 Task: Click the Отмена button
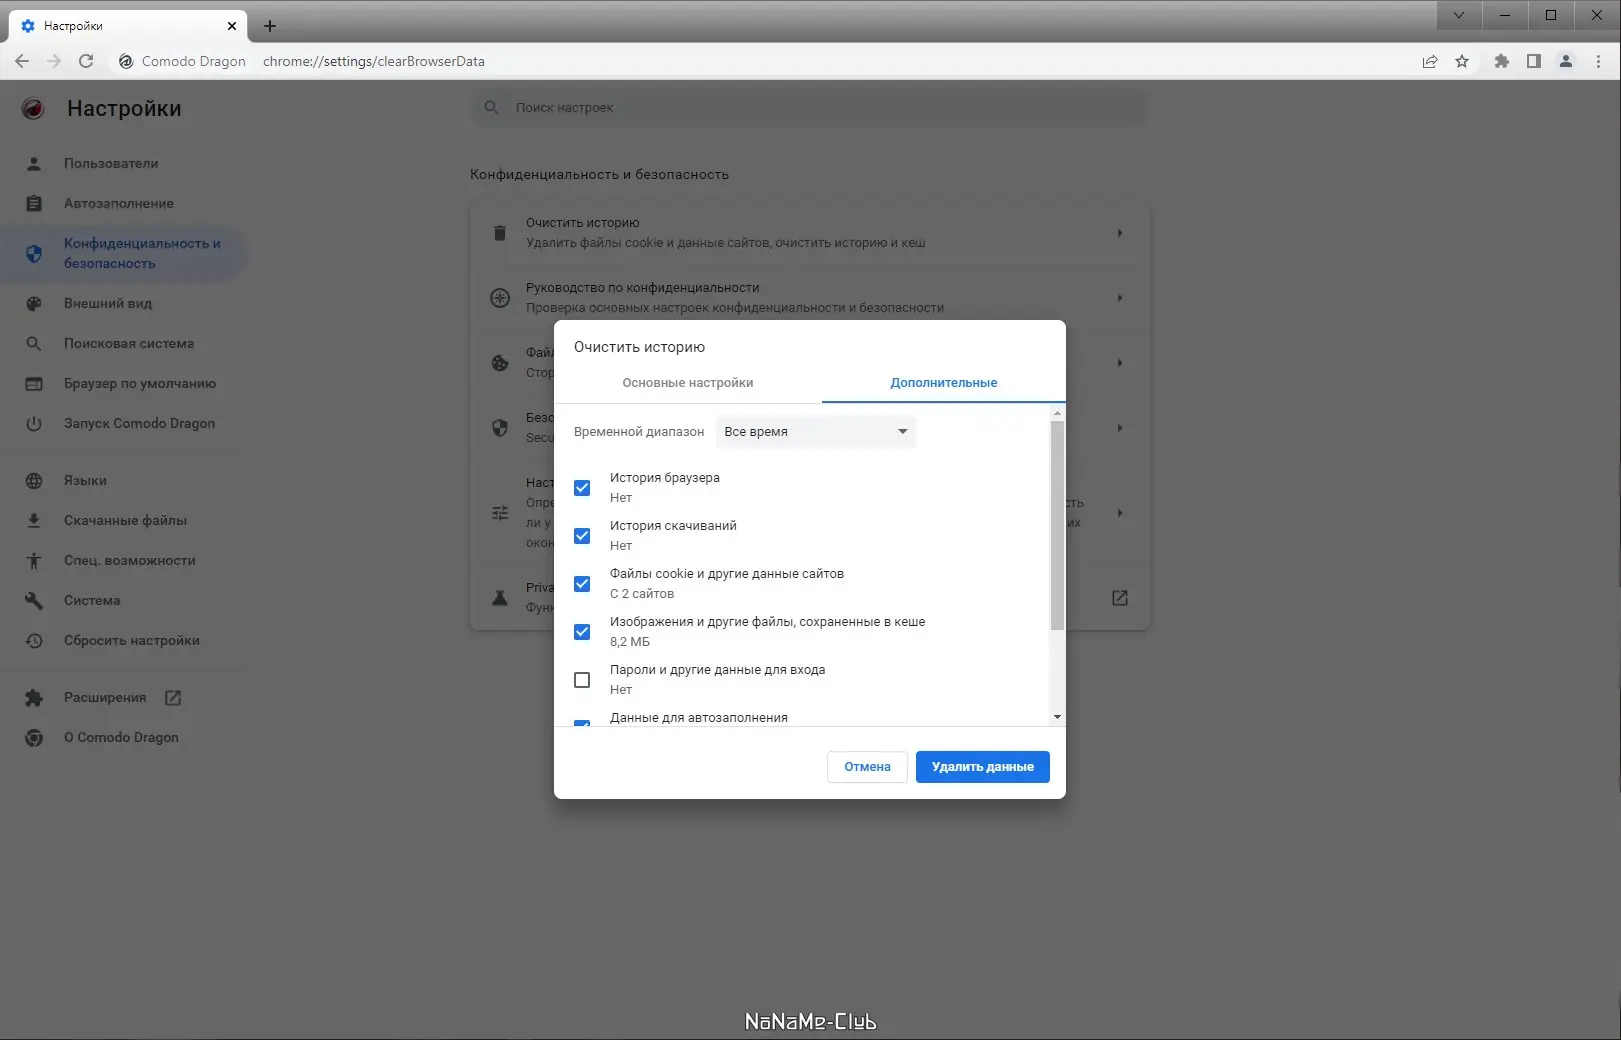(x=867, y=767)
